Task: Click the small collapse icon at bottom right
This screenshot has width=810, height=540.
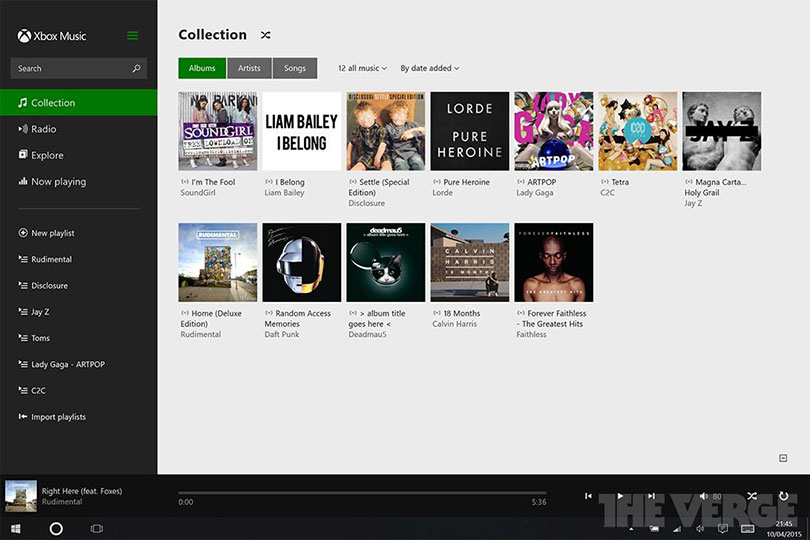Action: click(783, 458)
